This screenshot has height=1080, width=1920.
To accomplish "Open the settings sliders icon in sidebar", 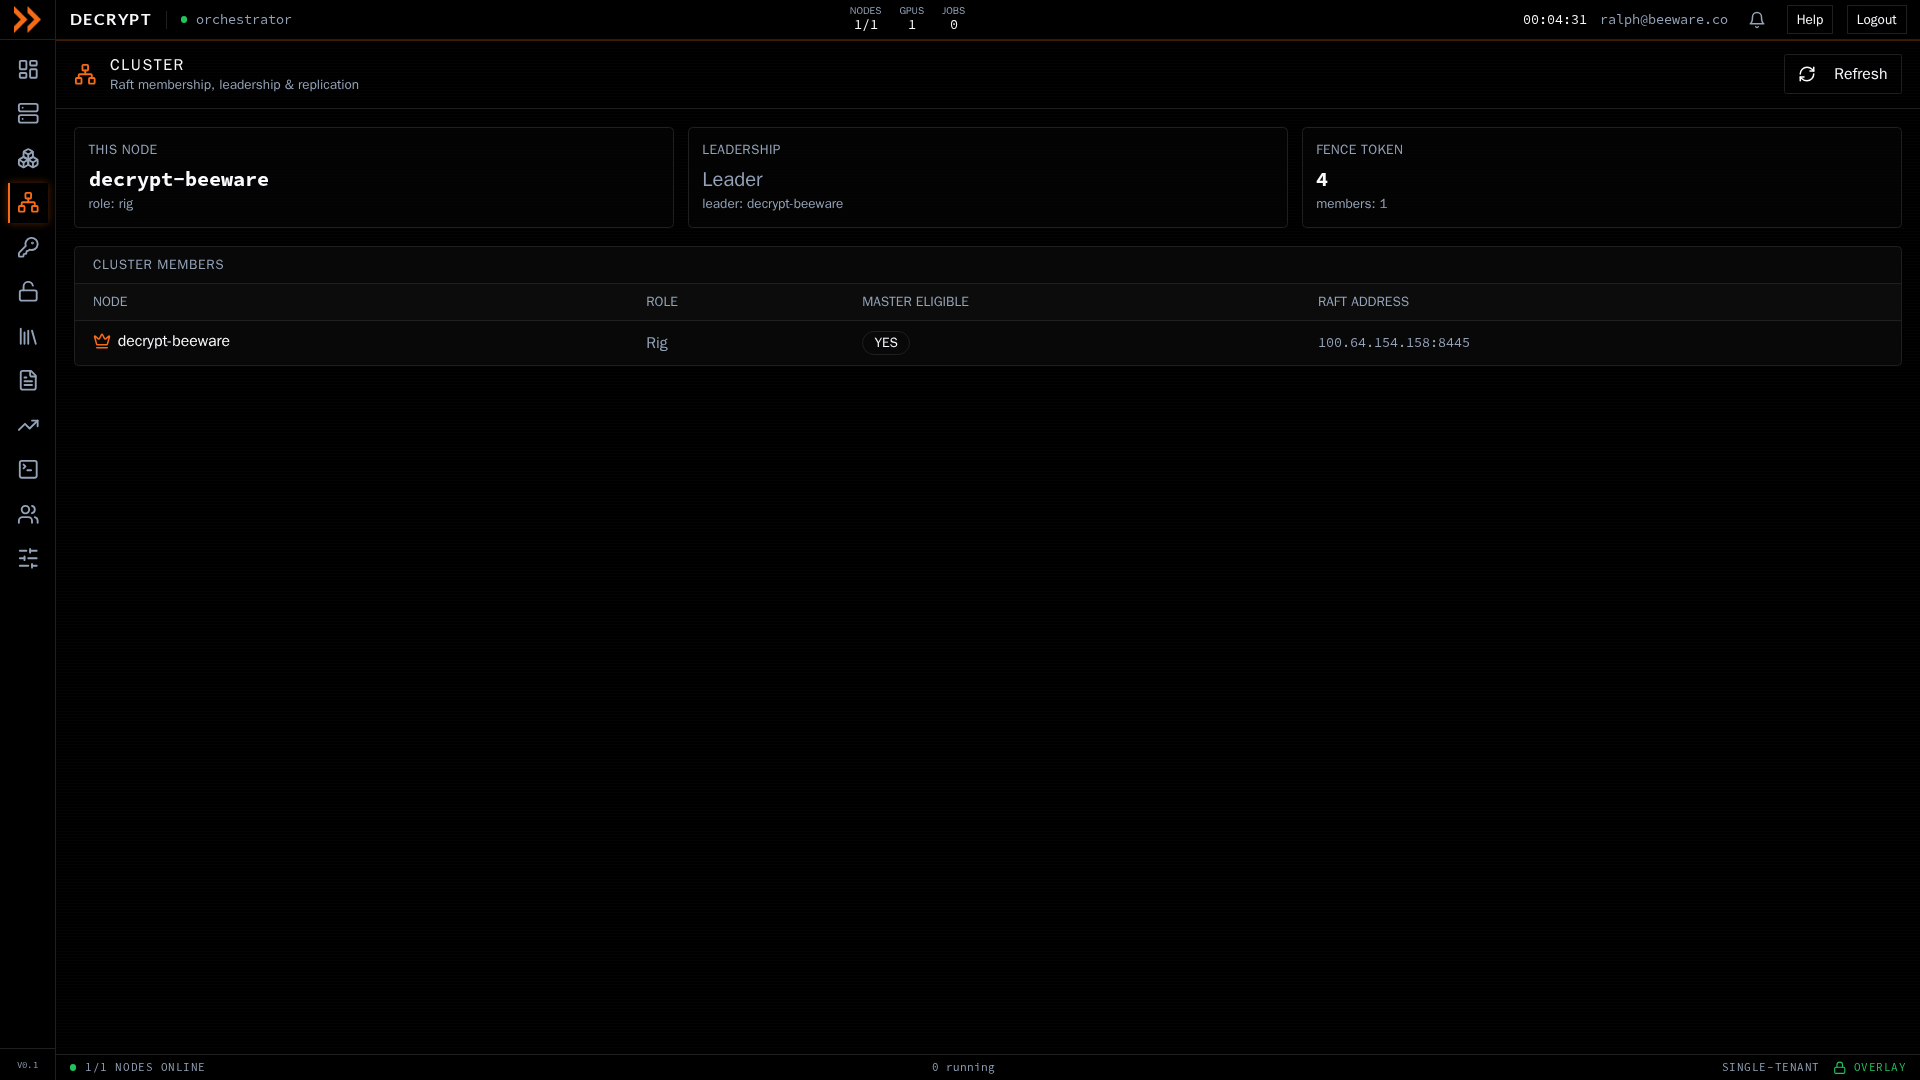I will [x=28, y=558].
